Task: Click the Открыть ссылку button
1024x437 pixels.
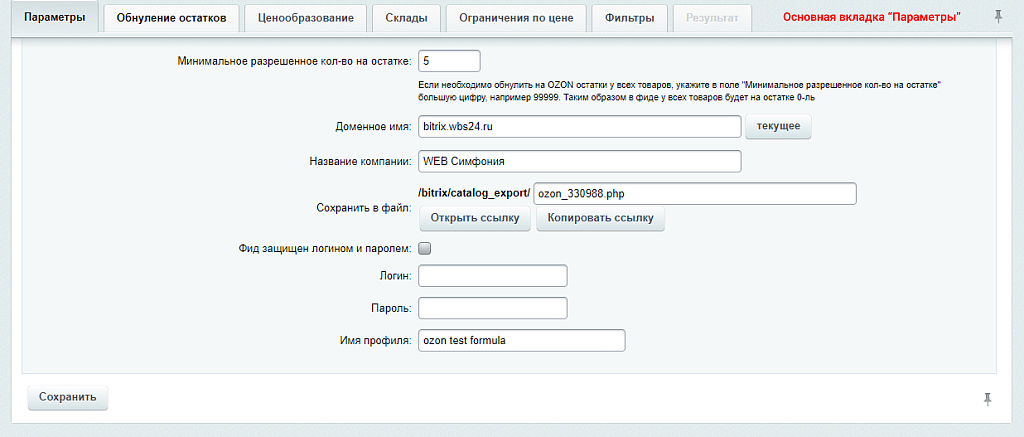Action: (x=475, y=219)
